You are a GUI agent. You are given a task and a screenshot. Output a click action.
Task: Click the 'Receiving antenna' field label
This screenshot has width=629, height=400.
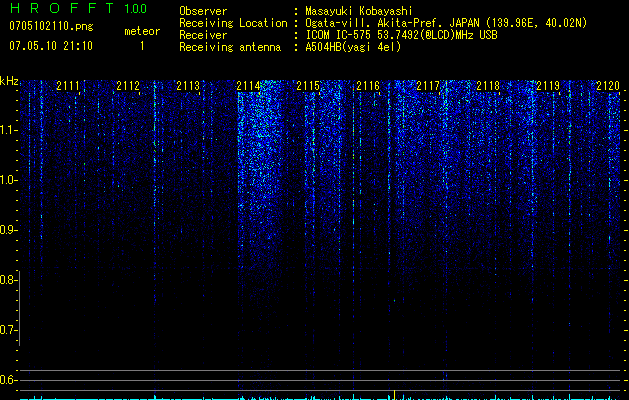pyautogui.click(x=230, y=47)
